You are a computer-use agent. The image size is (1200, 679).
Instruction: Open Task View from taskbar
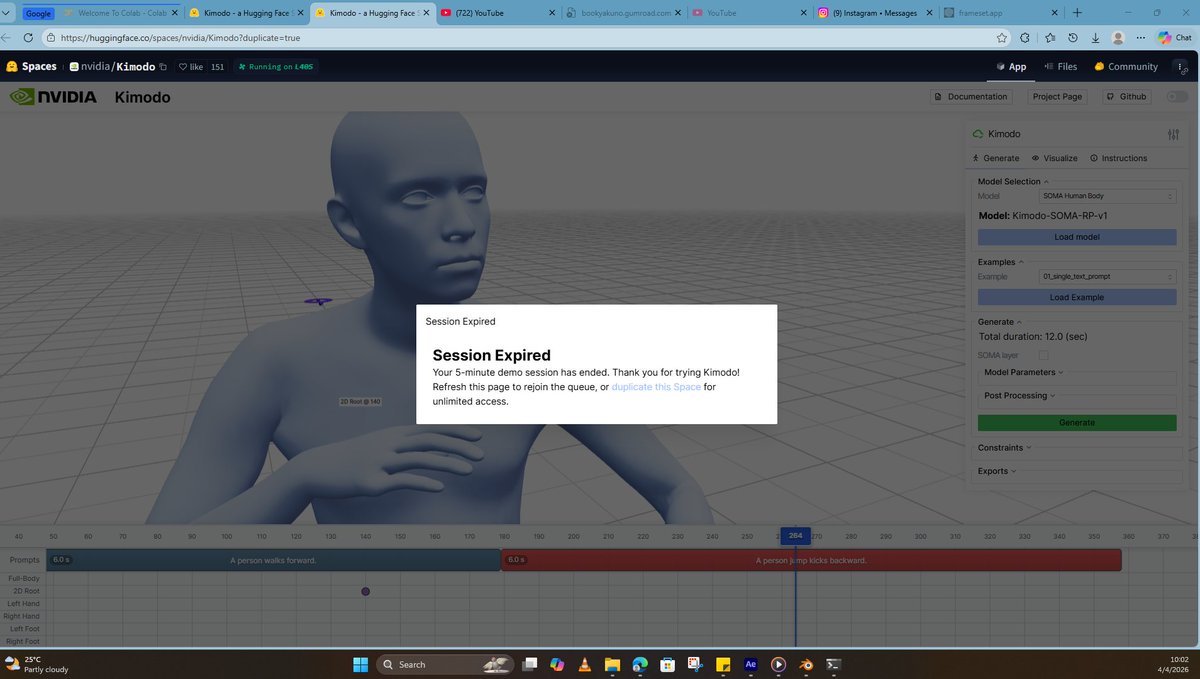[x=529, y=664]
